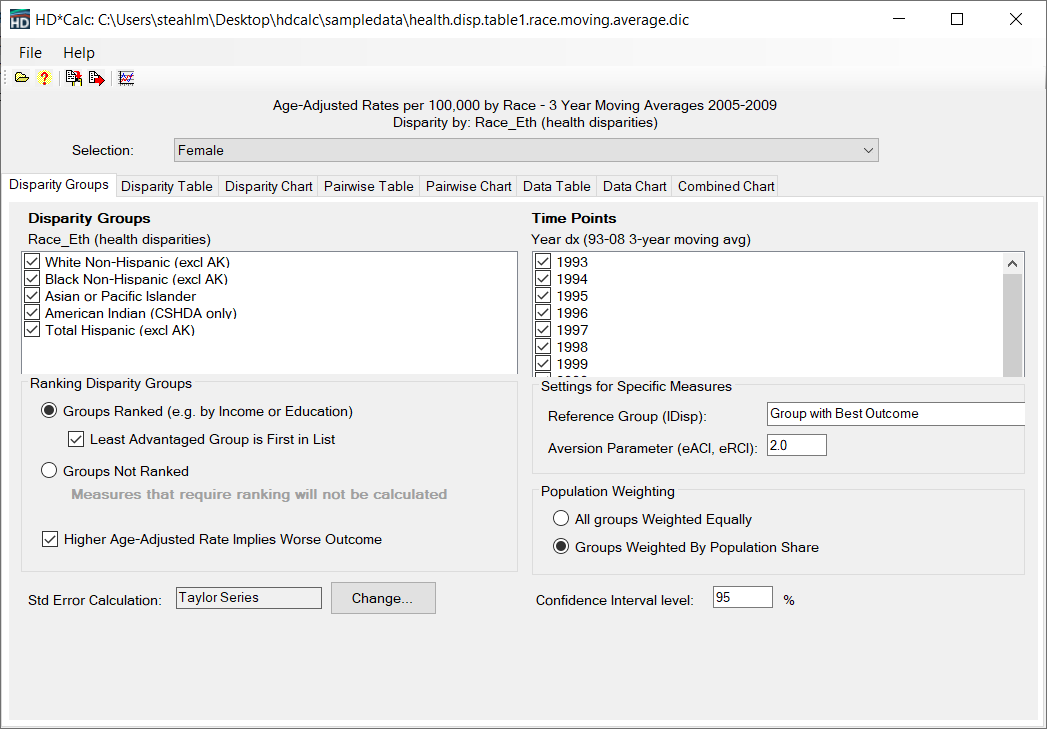
Task: Uncheck the 1993 time point
Action: click(542, 261)
